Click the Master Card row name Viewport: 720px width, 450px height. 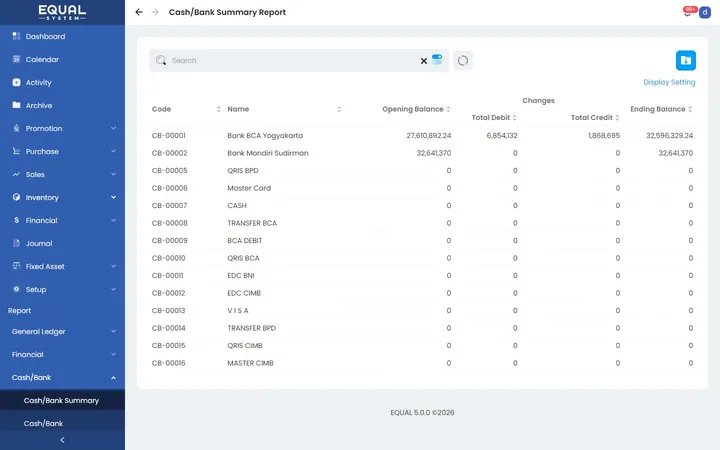(x=249, y=188)
